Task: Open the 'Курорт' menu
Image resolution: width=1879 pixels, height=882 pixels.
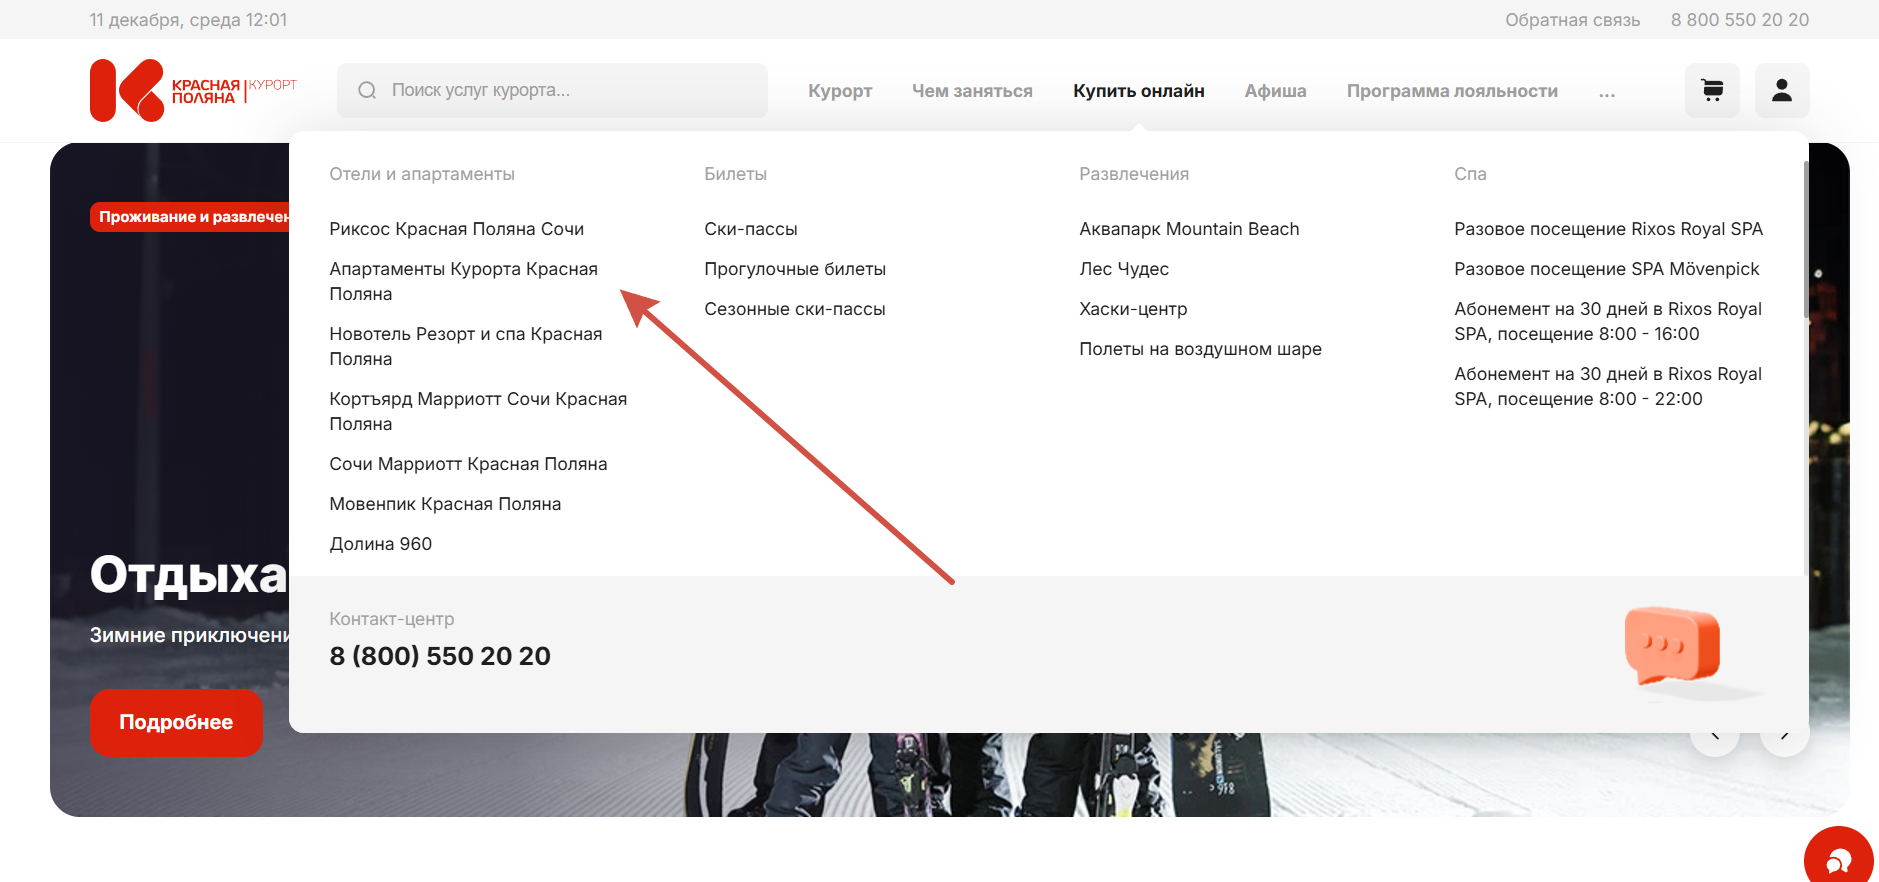Action: click(840, 91)
